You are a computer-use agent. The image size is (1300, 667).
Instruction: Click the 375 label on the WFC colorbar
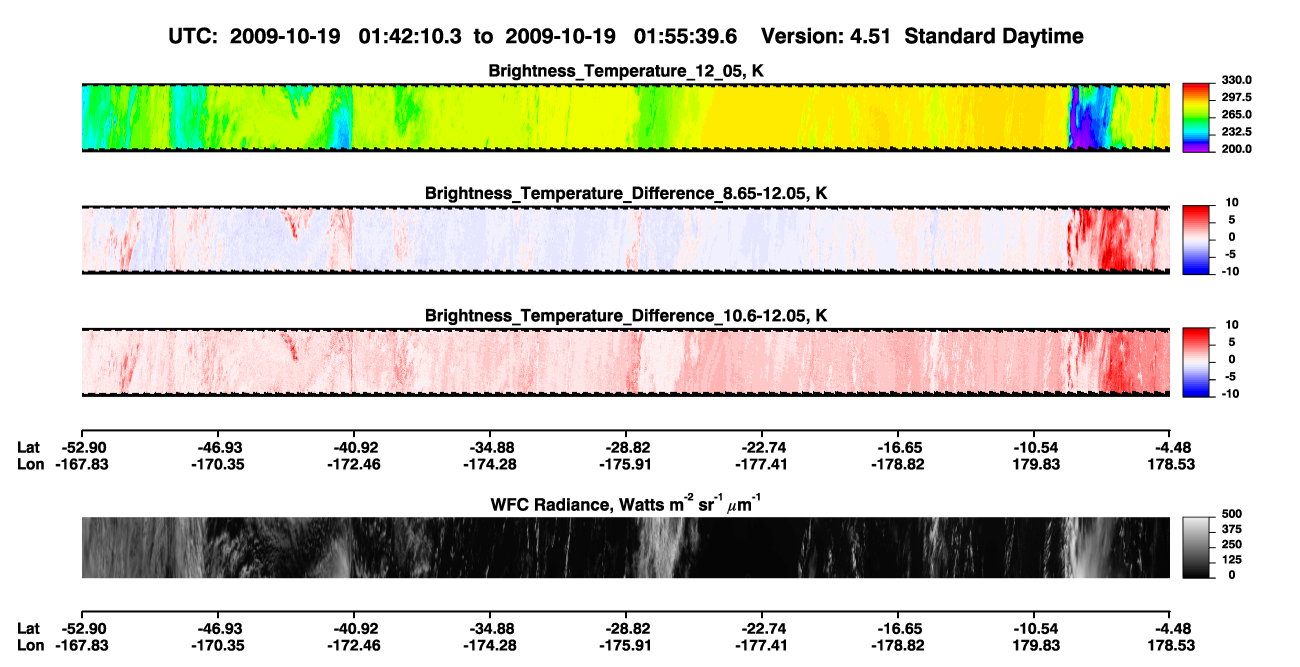pyautogui.click(x=1232, y=531)
